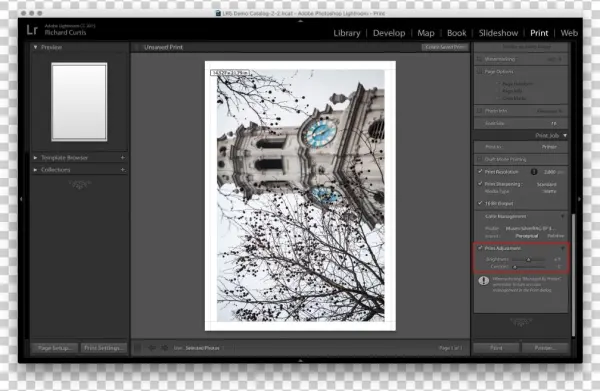
Task: Toggle the Watermarking checkbox
Action: tap(479, 59)
